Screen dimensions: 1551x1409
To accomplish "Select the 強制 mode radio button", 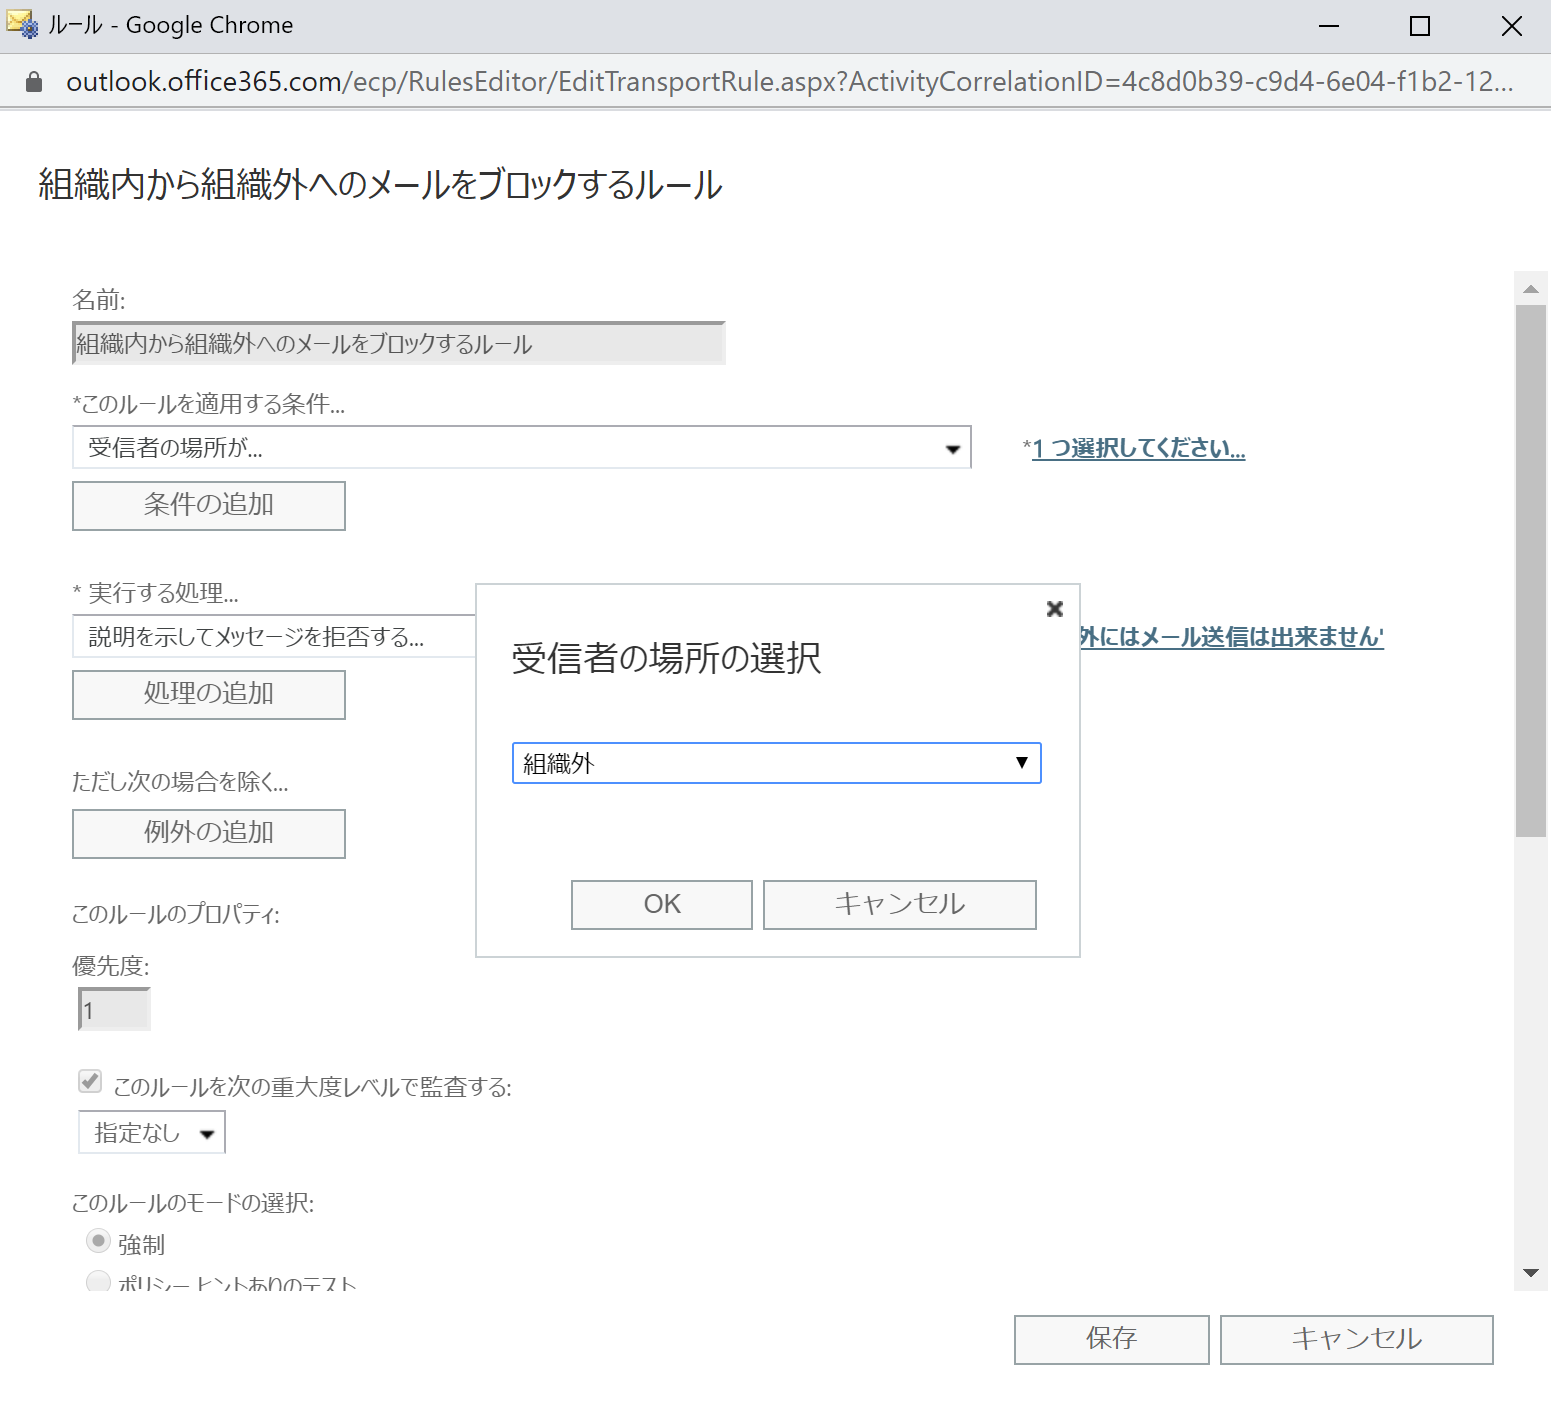I will click(x=98, y=1241).
